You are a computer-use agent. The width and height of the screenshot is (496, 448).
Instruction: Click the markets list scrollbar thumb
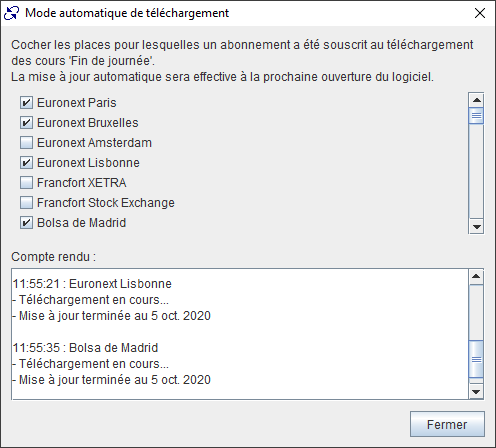[x=476, y=116]
